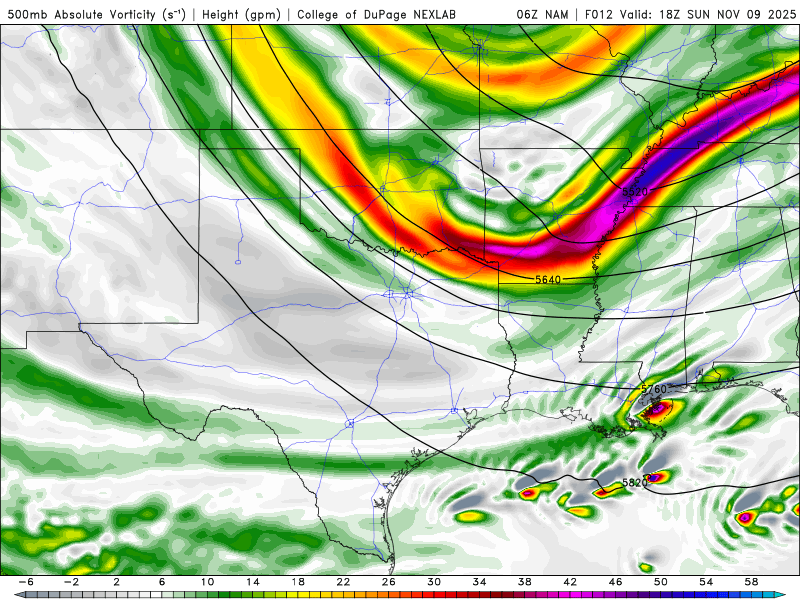Click the 50 value on the color scale
Screen dimensions: 800x600
pyautogui.click(x=661, y=582)
